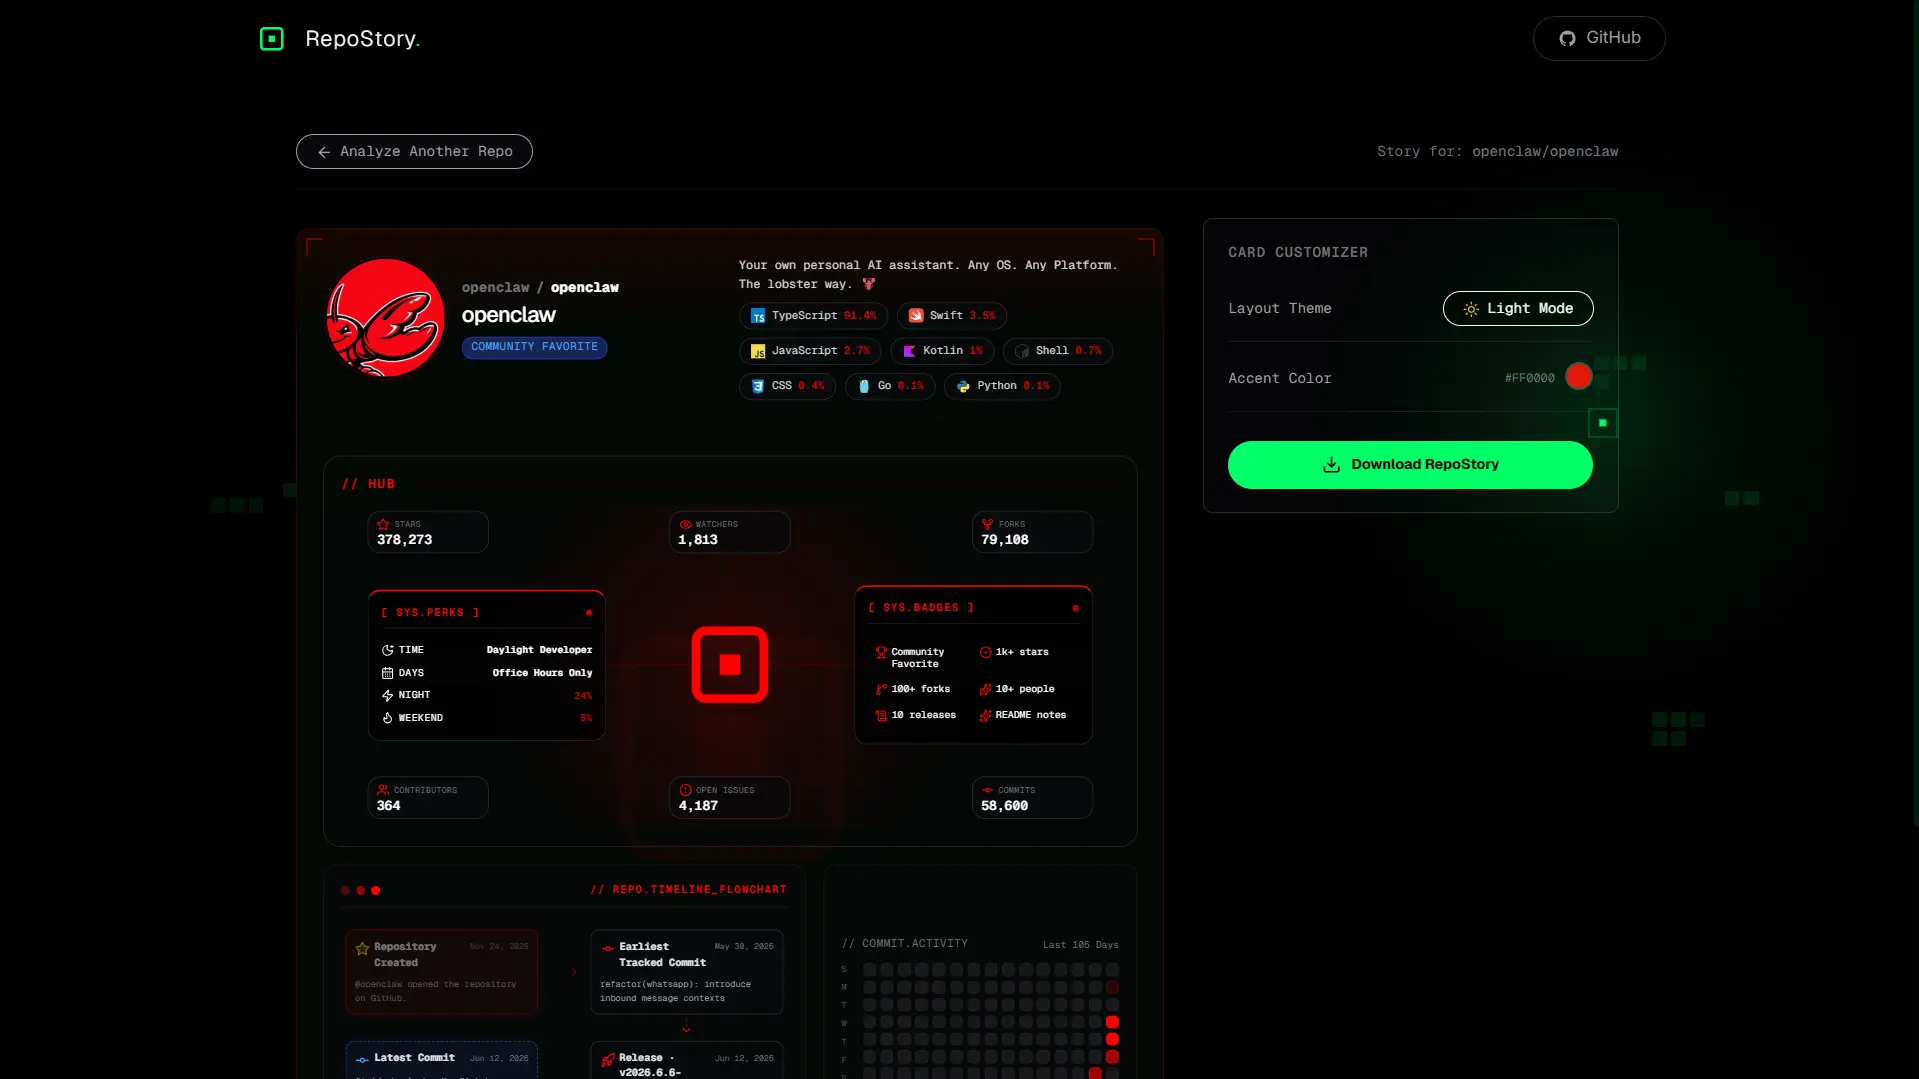Click the lightning icon next to NIGHT
The width and height of the screenshot is (1919, 1079).
[x=387, y=695]
